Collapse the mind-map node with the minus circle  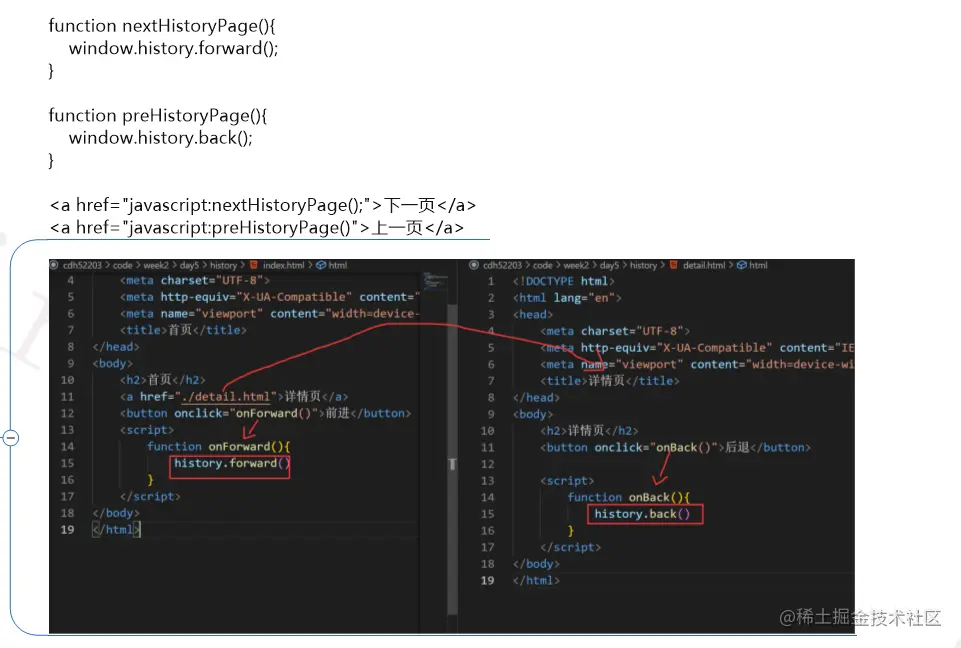click(11, 438)
